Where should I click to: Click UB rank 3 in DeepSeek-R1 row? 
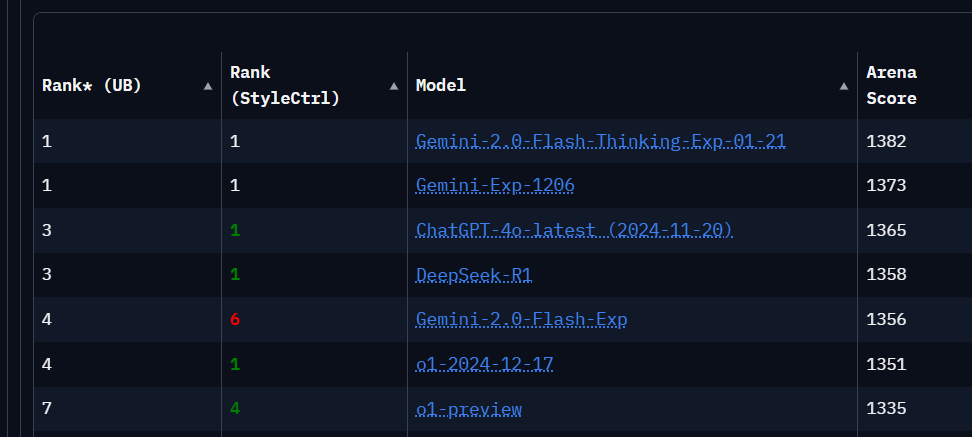(x=46, y=275)
